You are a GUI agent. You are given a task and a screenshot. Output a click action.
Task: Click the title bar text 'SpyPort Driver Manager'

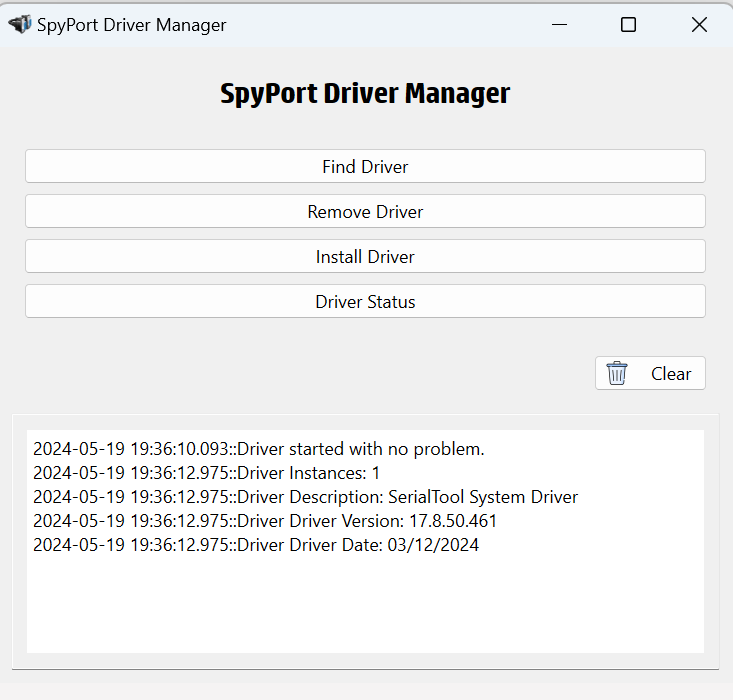coord(131,25)
